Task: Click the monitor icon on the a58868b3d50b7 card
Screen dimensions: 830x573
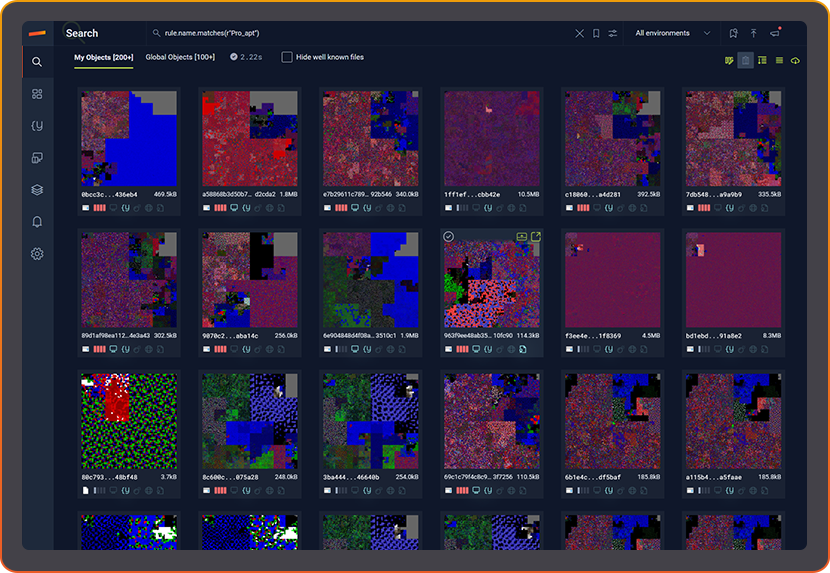Action: click(234, 208)
